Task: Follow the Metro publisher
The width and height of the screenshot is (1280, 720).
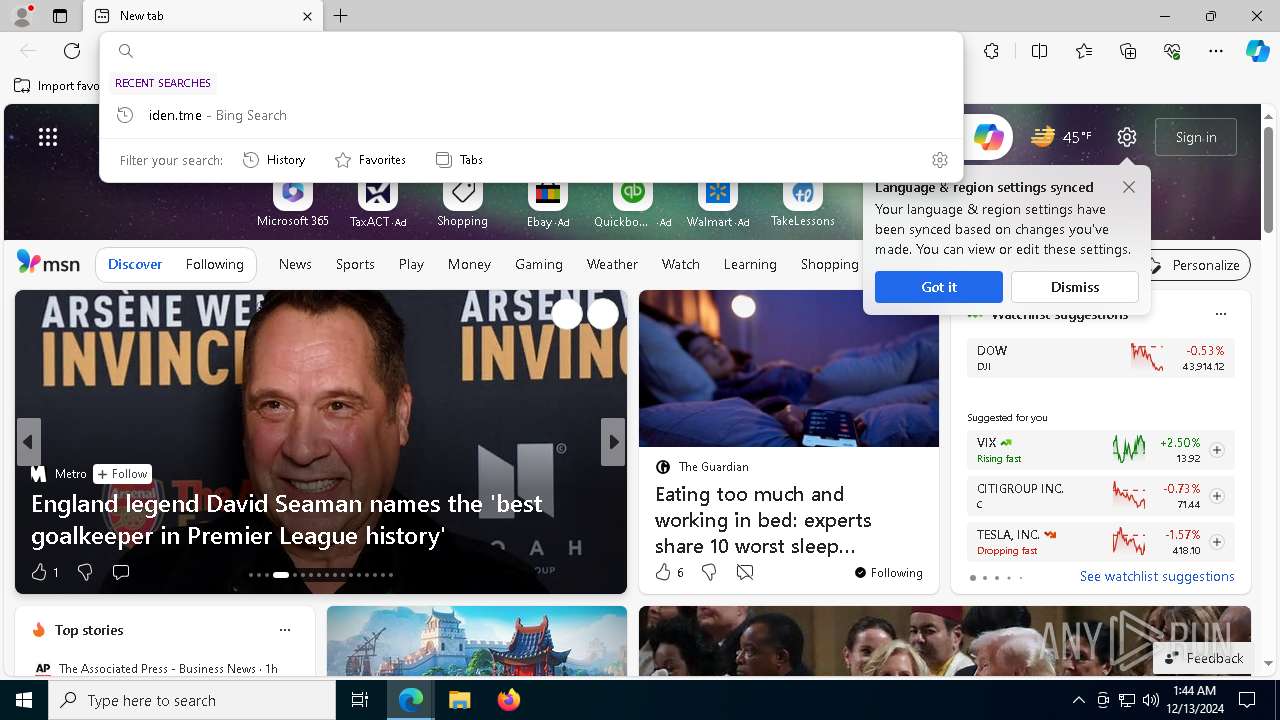Action: [123, 474]
